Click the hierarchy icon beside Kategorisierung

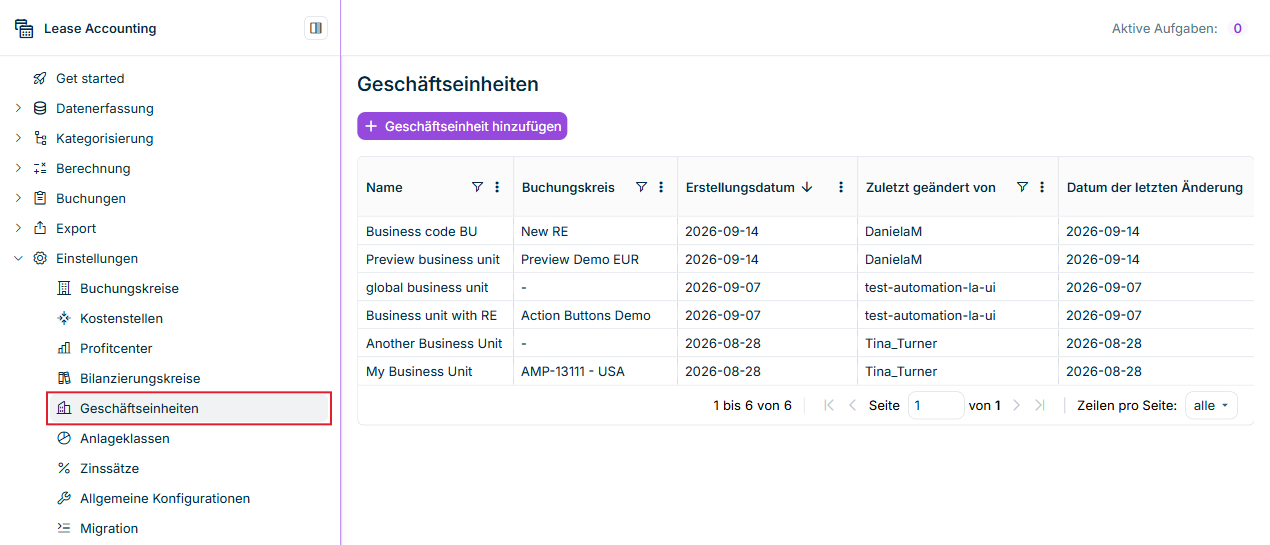[x=40, y=138]
